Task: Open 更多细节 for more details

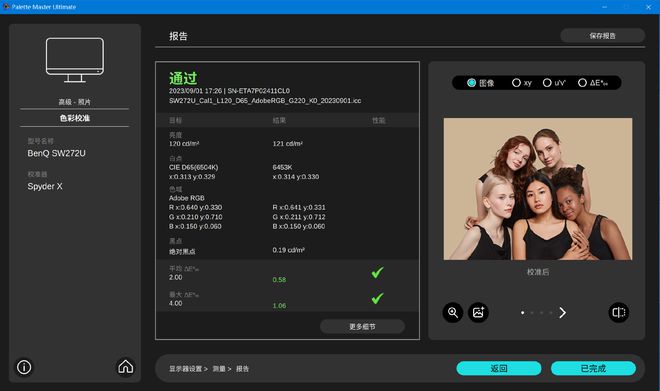Action: 362,327
